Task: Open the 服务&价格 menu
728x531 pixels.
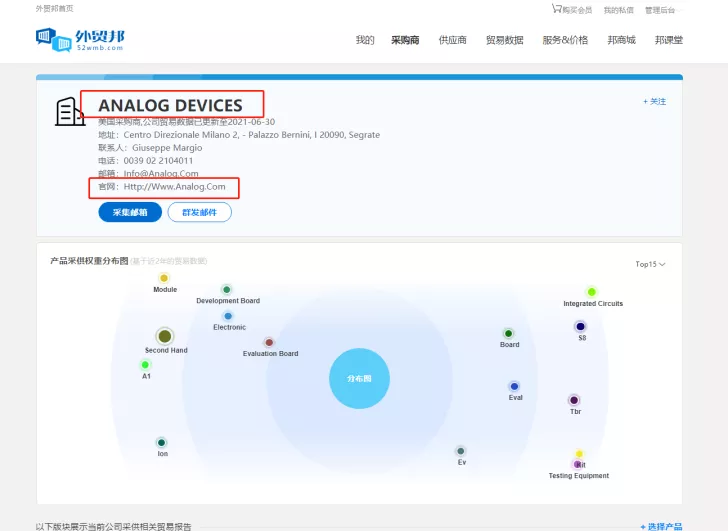Action: pyautogui.click(x=566, y=40)
